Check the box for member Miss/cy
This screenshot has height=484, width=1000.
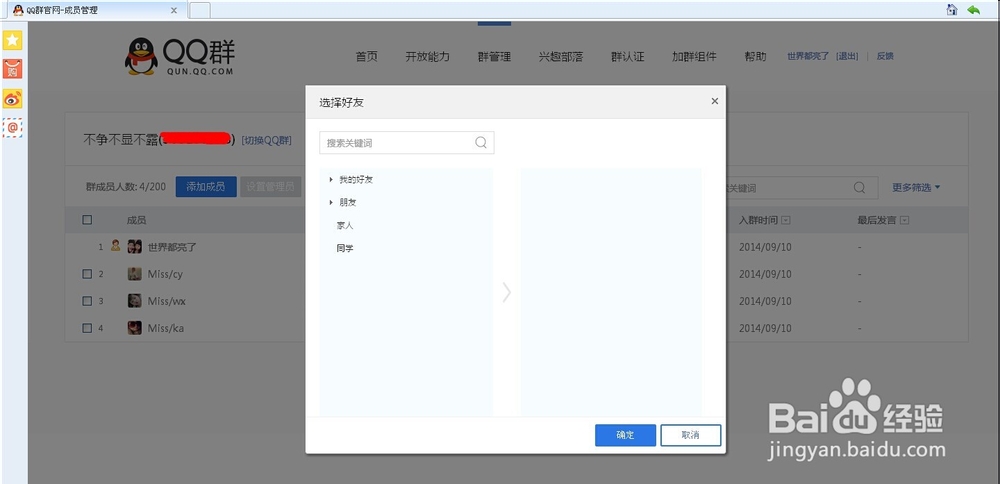click(x=87, y=274)
